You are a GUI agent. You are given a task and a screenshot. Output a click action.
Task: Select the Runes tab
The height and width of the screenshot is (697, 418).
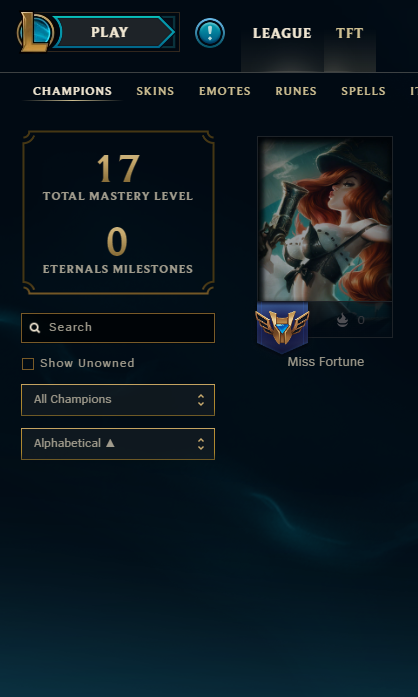click(x=296, y=91)
